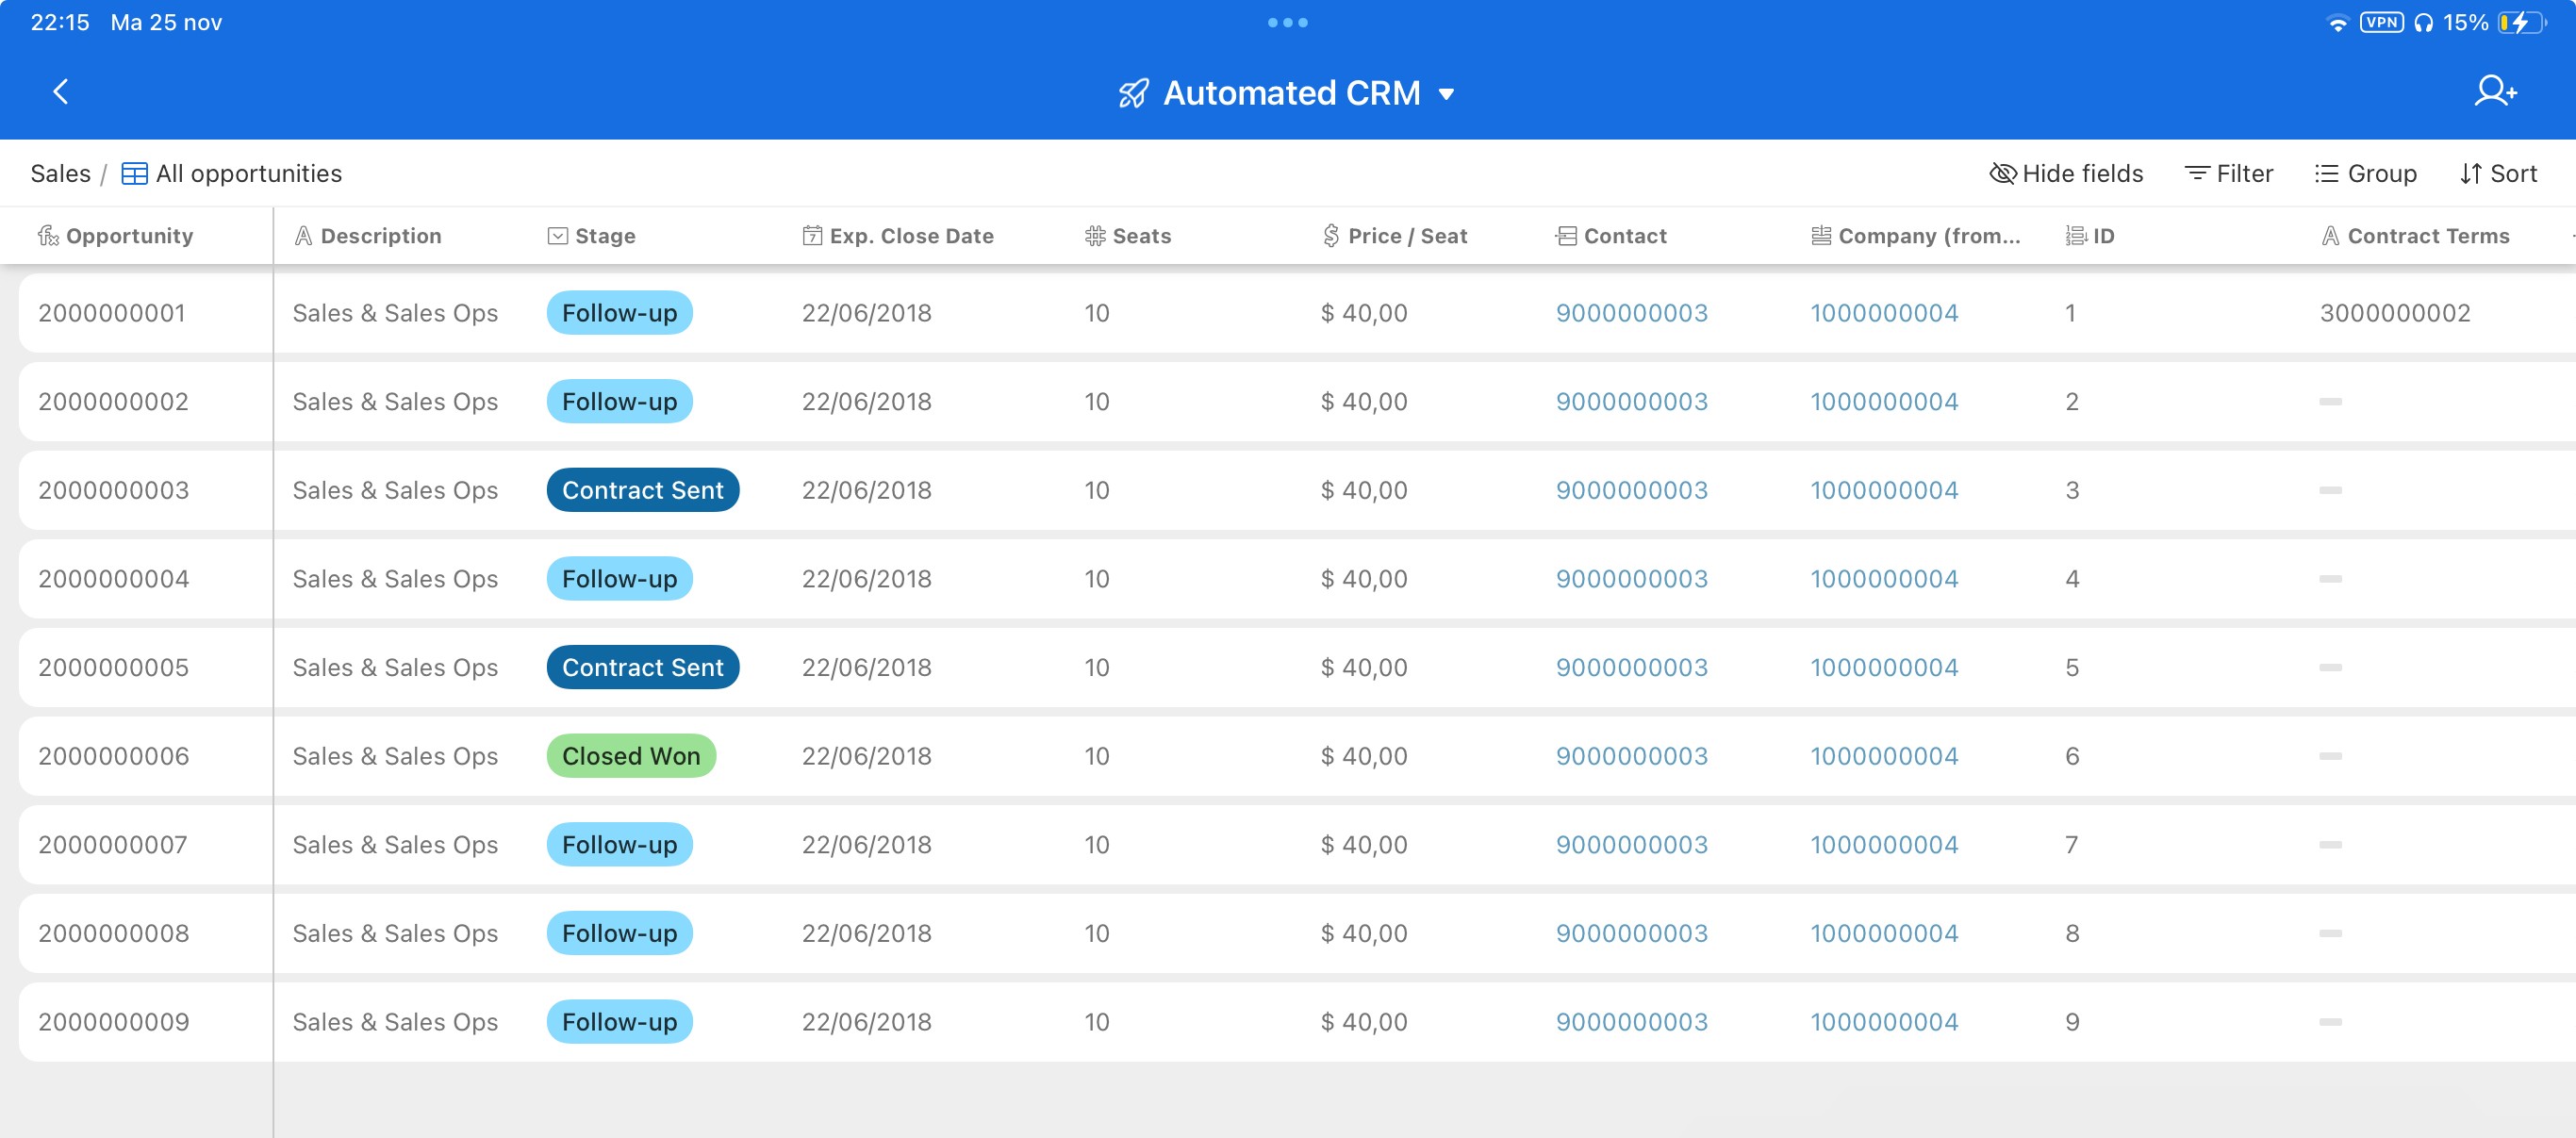Image resolution: width=2576 pixels, height=1138 pixels.
Task: Click the grid view icon by All opportunities
Action: pyautogui.click(x=134, y=174)
